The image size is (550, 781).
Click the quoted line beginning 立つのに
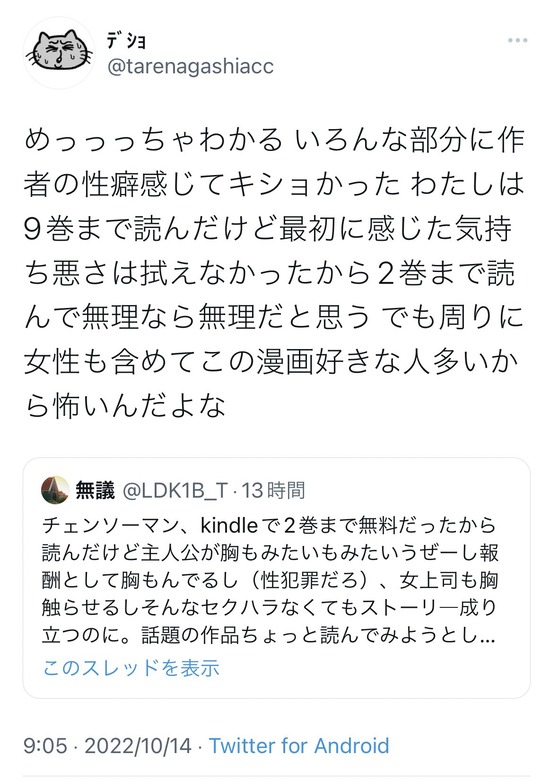[x=270, y=636]
